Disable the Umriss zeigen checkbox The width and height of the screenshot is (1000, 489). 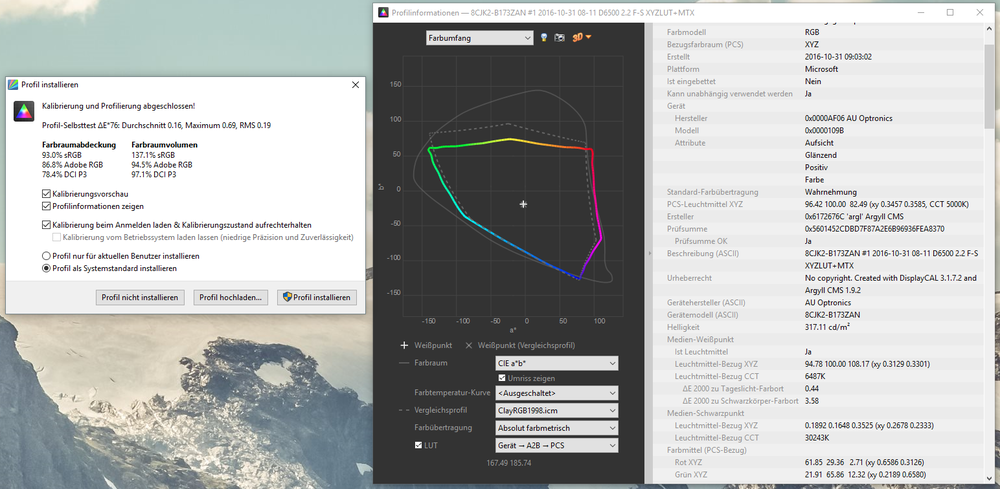coord(501,378)
